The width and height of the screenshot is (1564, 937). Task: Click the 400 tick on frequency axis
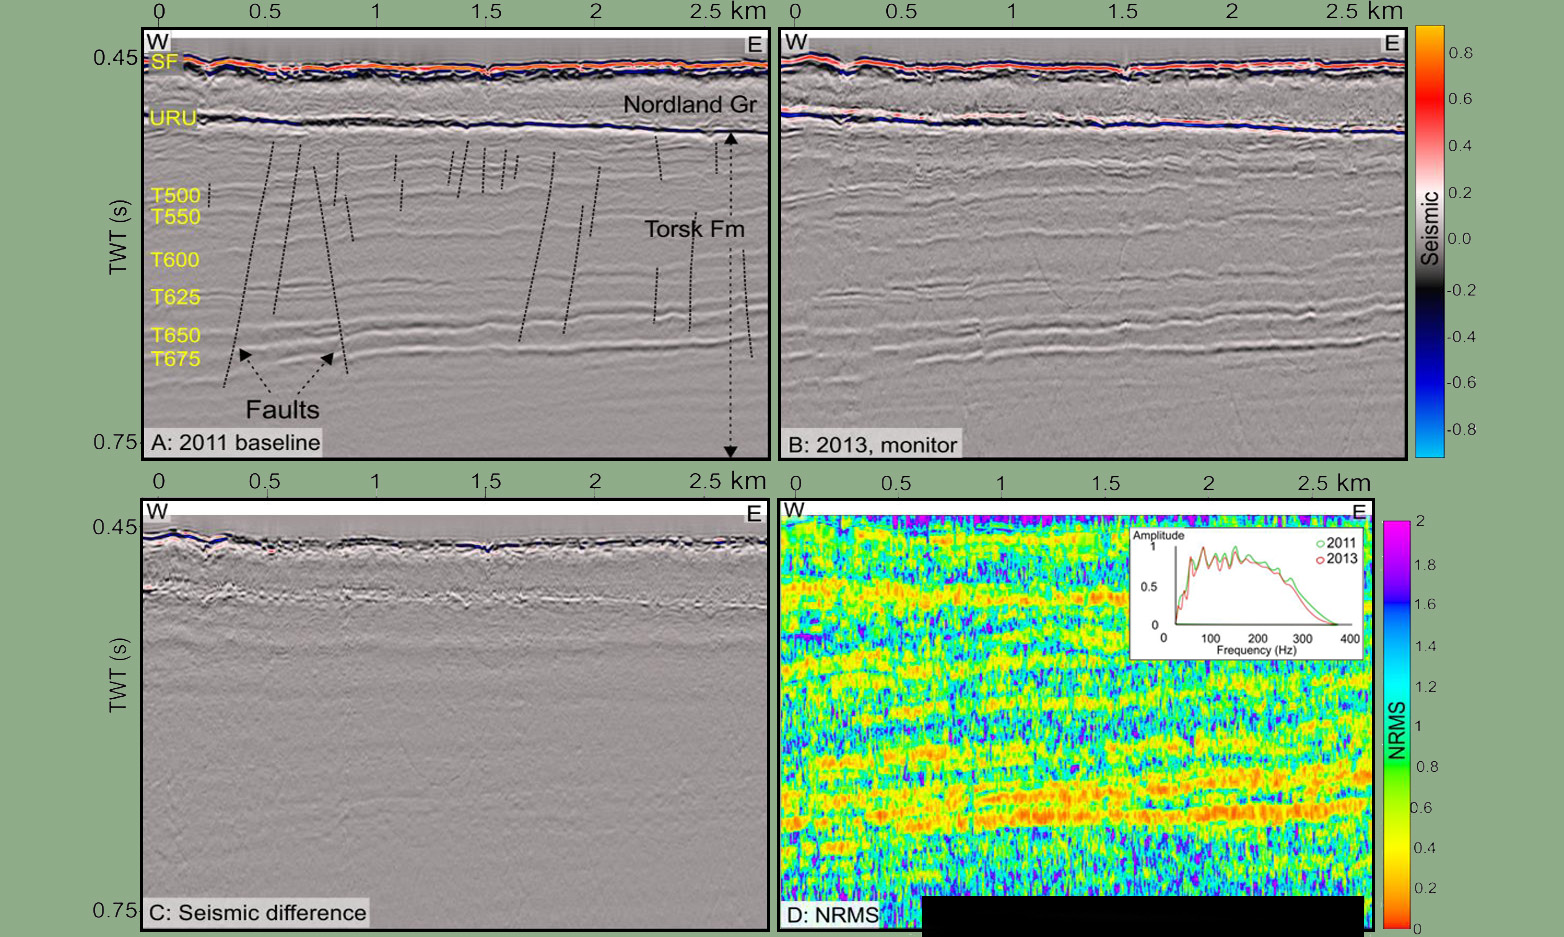[x=1350, y=638]
